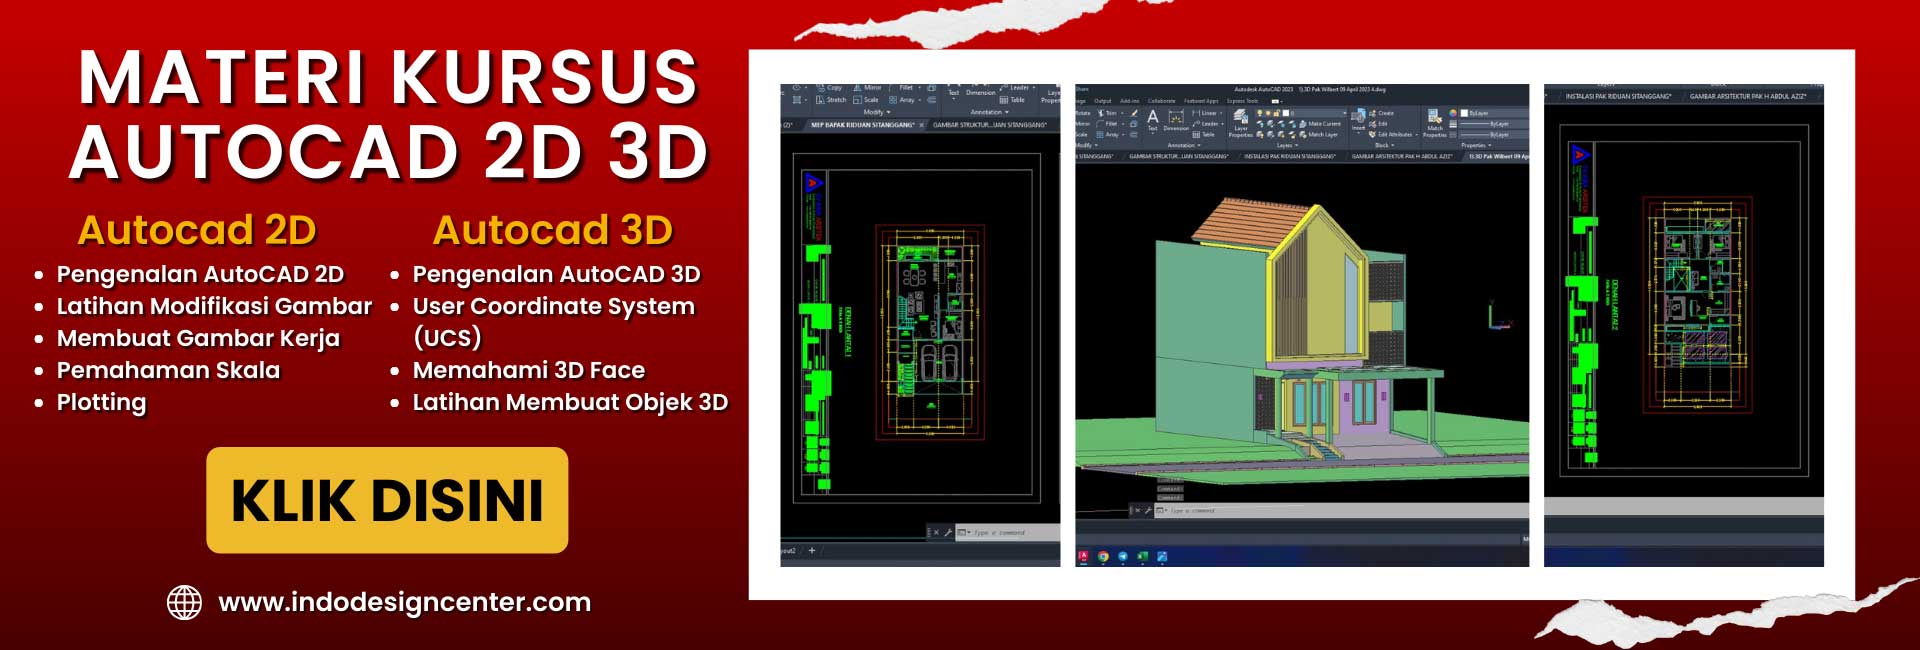The image size is (1920, 650).
Task: Open GAMBAR STRUKTUR tab in left screenshot
Action: pos(989,125)
